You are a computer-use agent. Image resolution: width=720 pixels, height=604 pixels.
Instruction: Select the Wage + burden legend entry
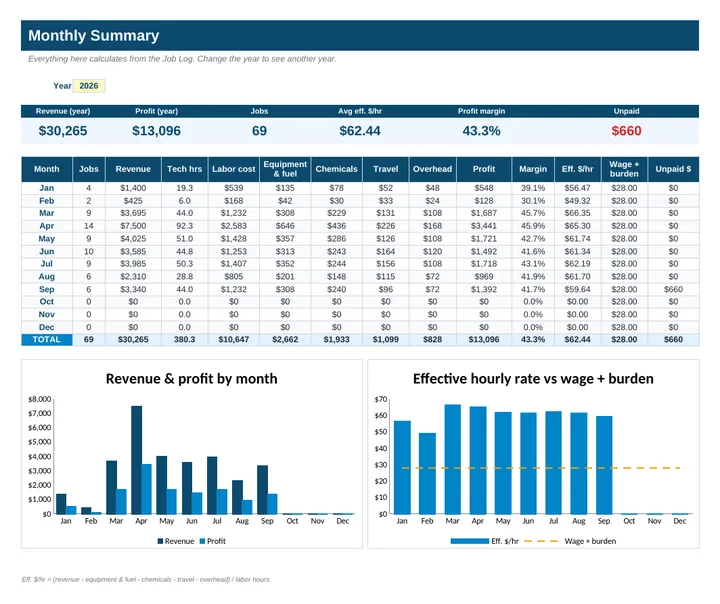(x=570, y=541)
